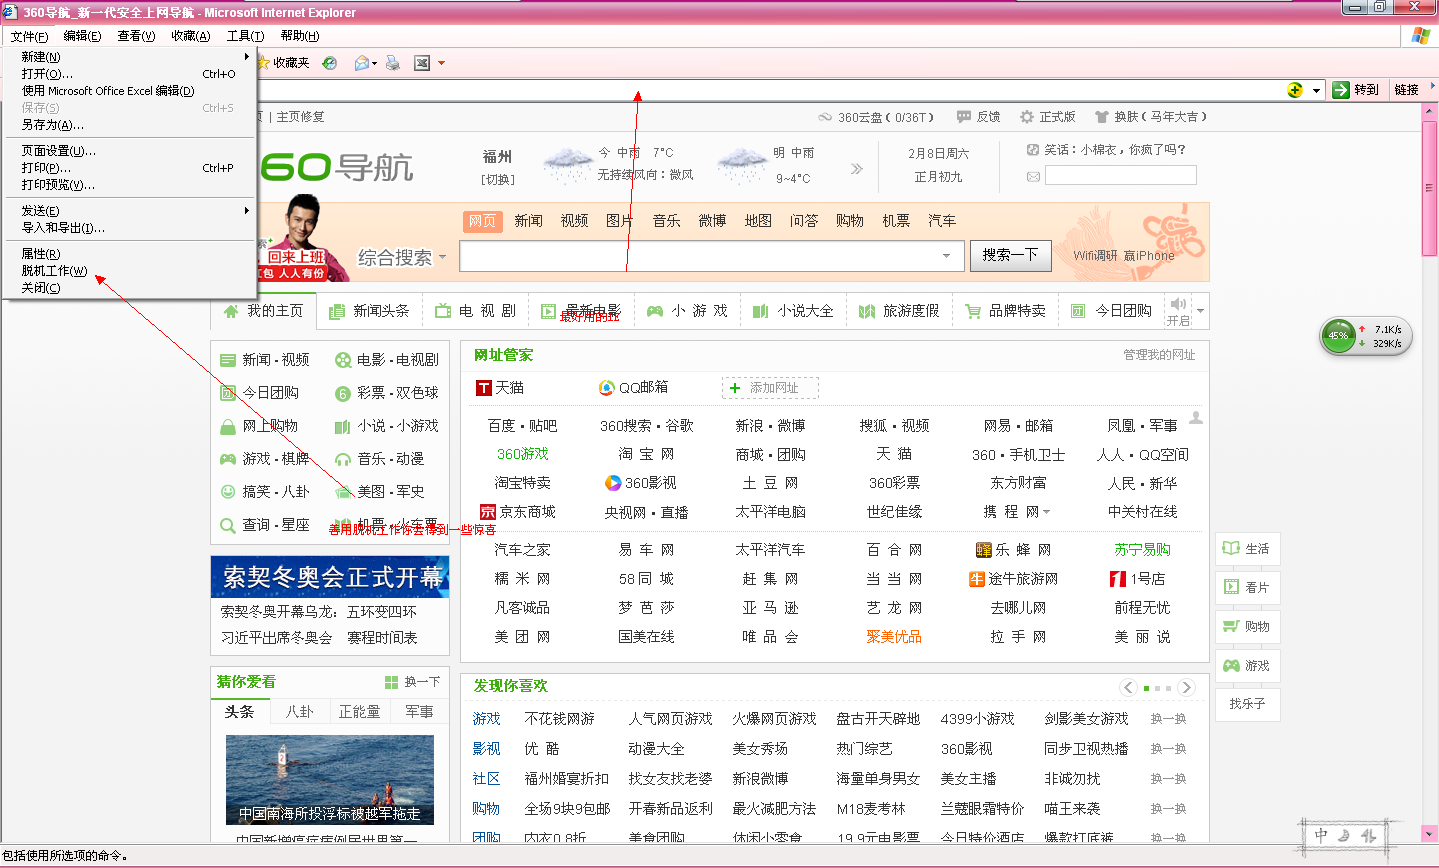
Task: Click the 反馈 feedback speech bubble icon
Action: coord(964,117)
